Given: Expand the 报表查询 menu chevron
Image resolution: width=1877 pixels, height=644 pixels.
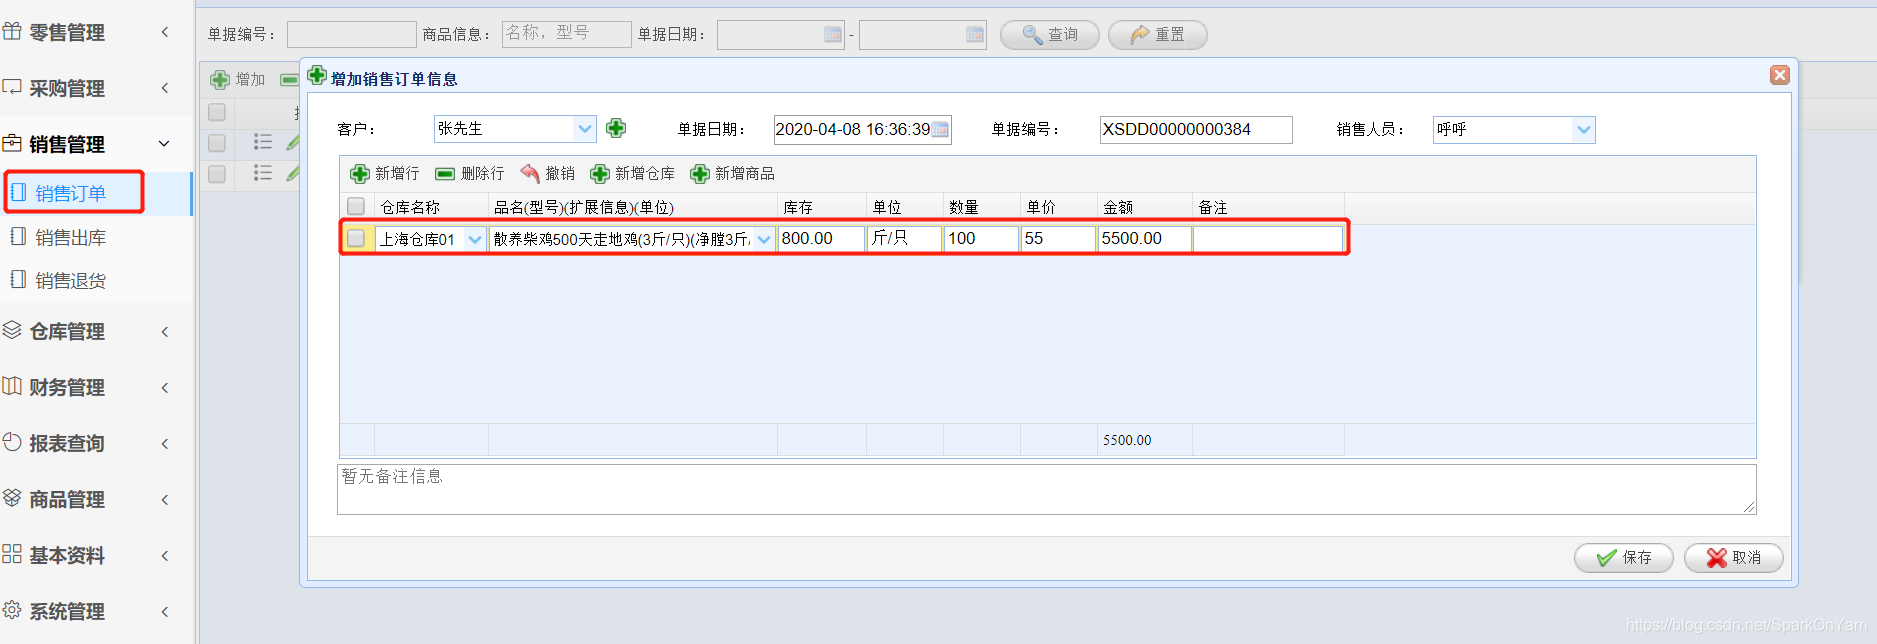Looking at the screenshot, I should [x=165, y=443].
